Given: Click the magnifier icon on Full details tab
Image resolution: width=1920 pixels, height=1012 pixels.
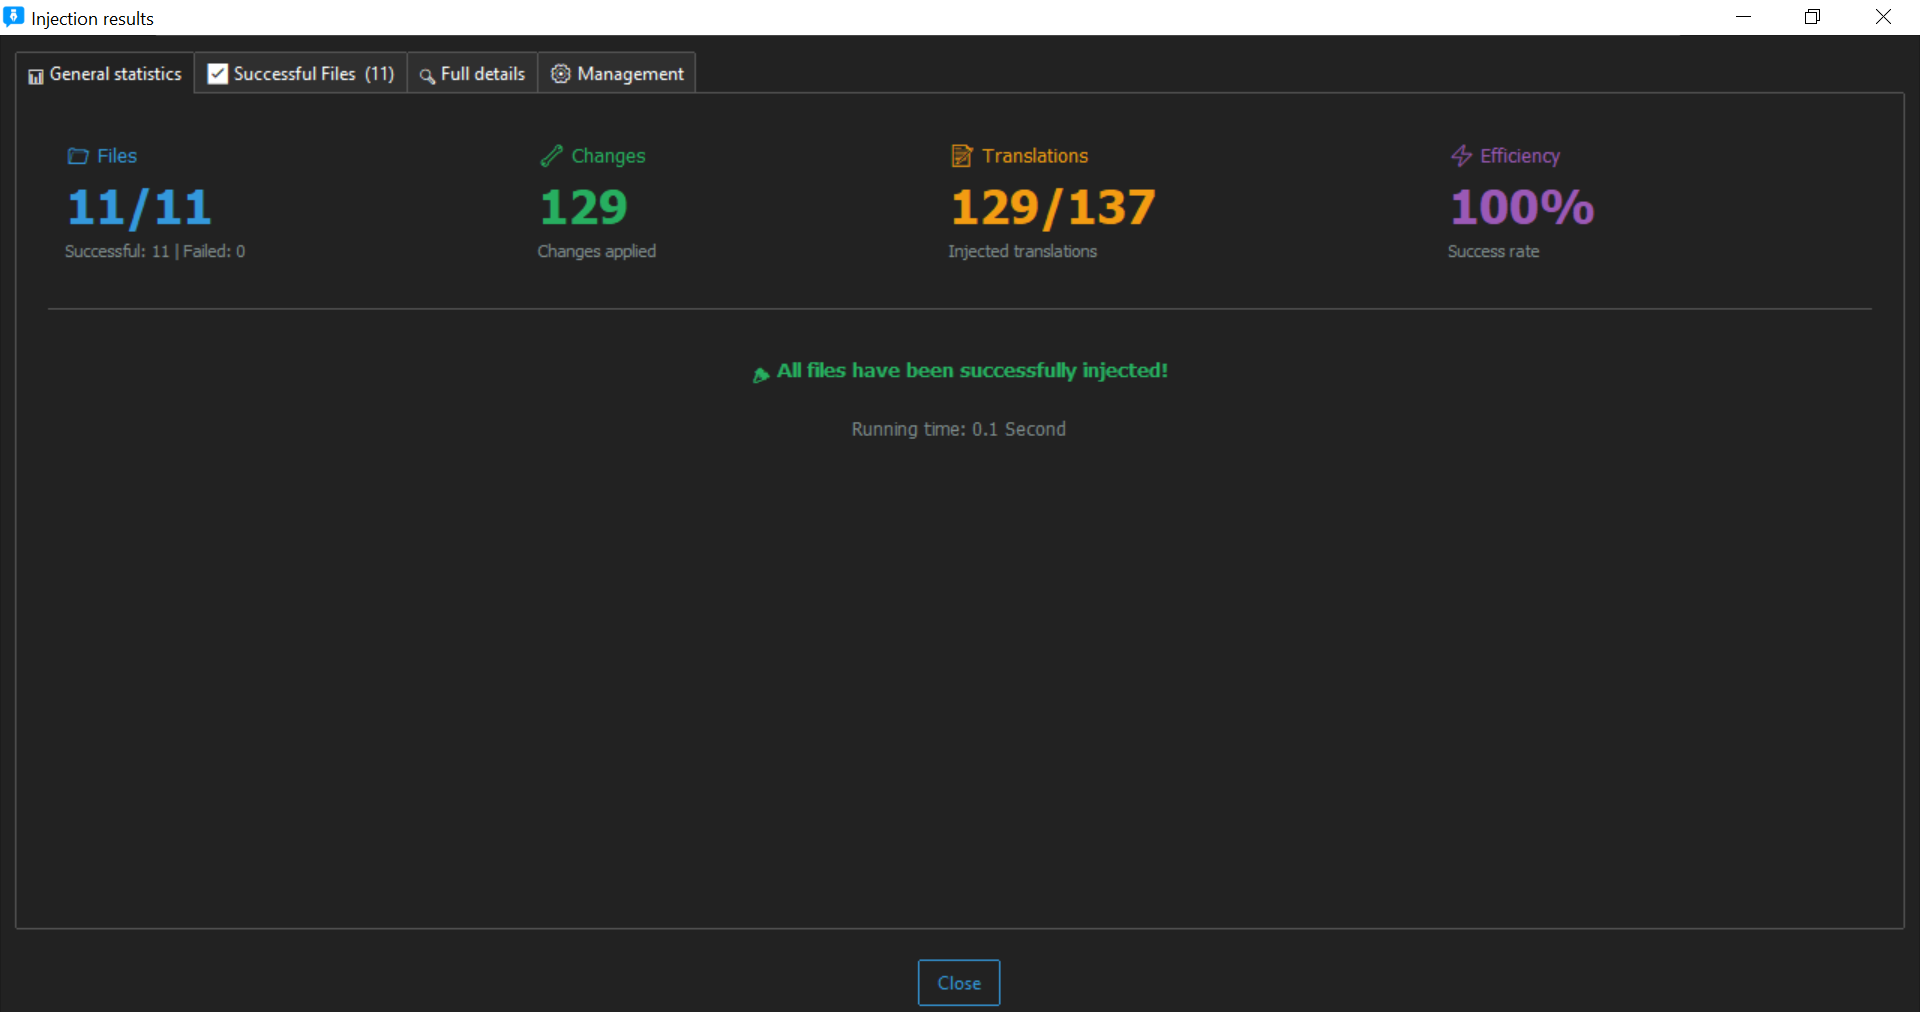Looking at the screenshot, I should pos(427,76).
